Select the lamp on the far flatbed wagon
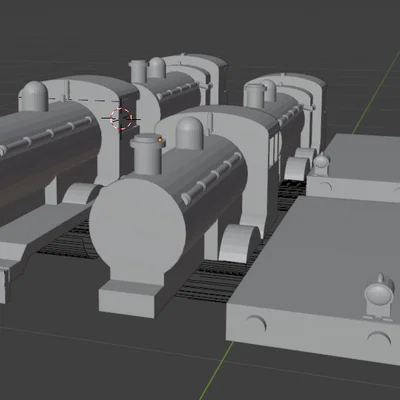 point(320,164)
